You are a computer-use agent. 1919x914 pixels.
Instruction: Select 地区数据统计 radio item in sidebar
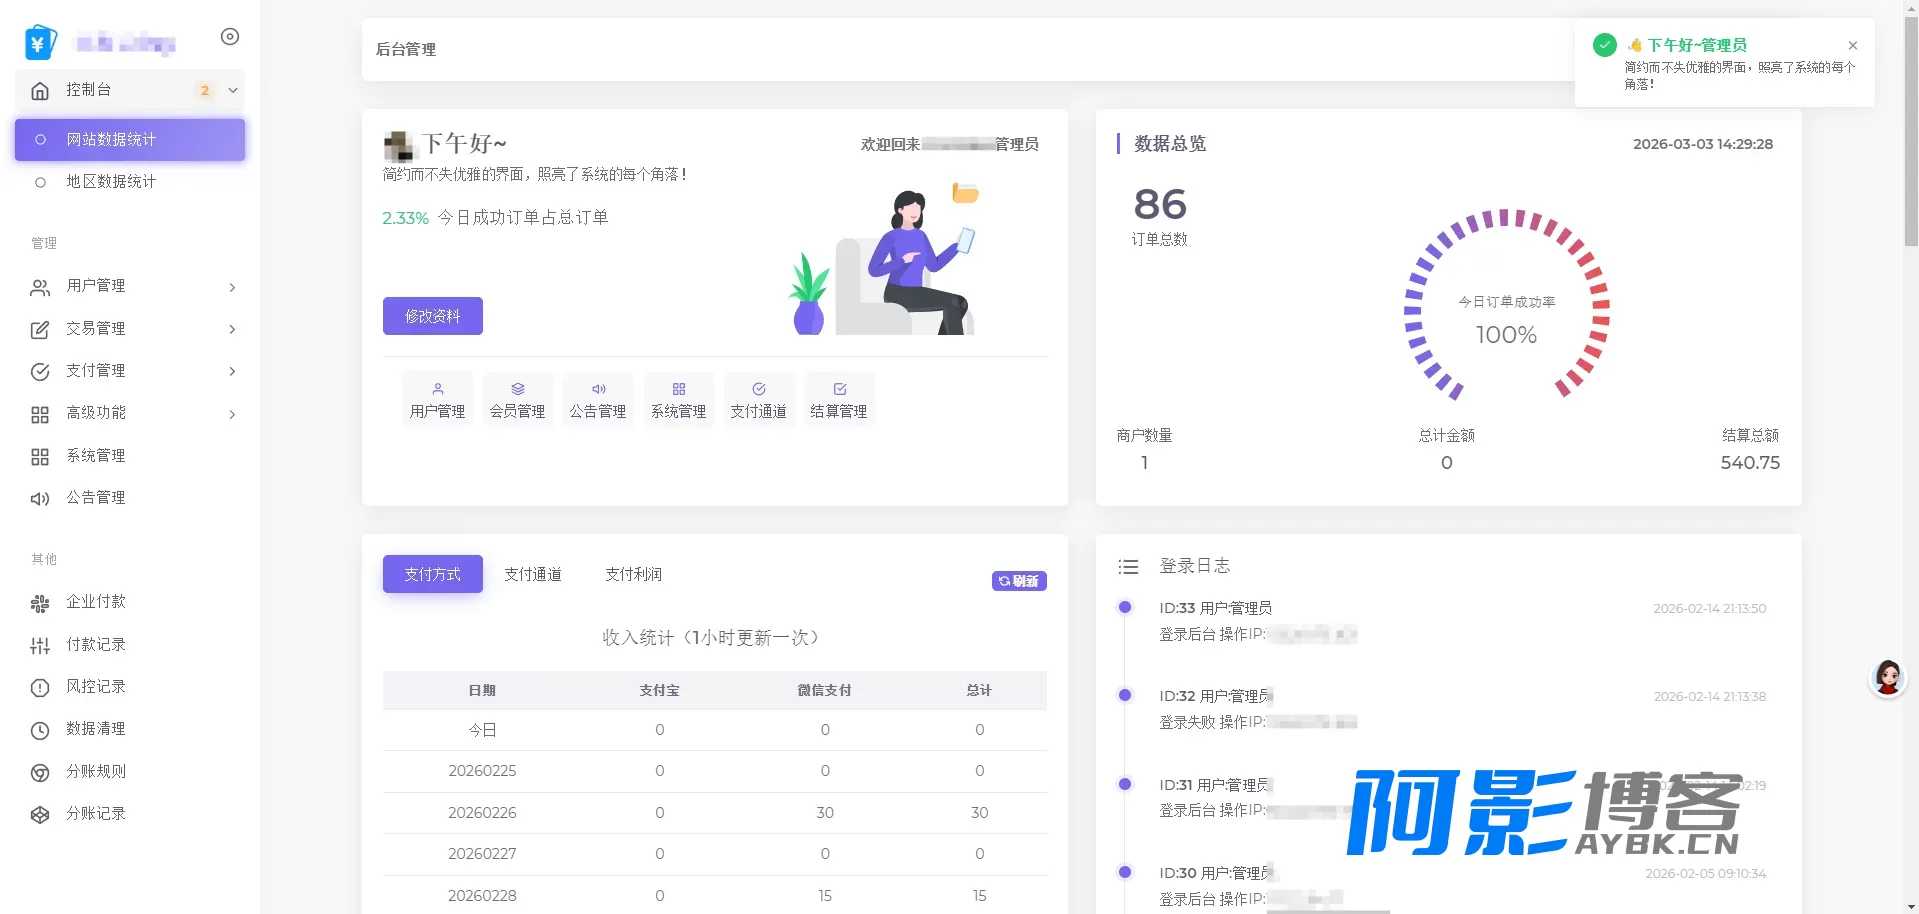(130, 182)
